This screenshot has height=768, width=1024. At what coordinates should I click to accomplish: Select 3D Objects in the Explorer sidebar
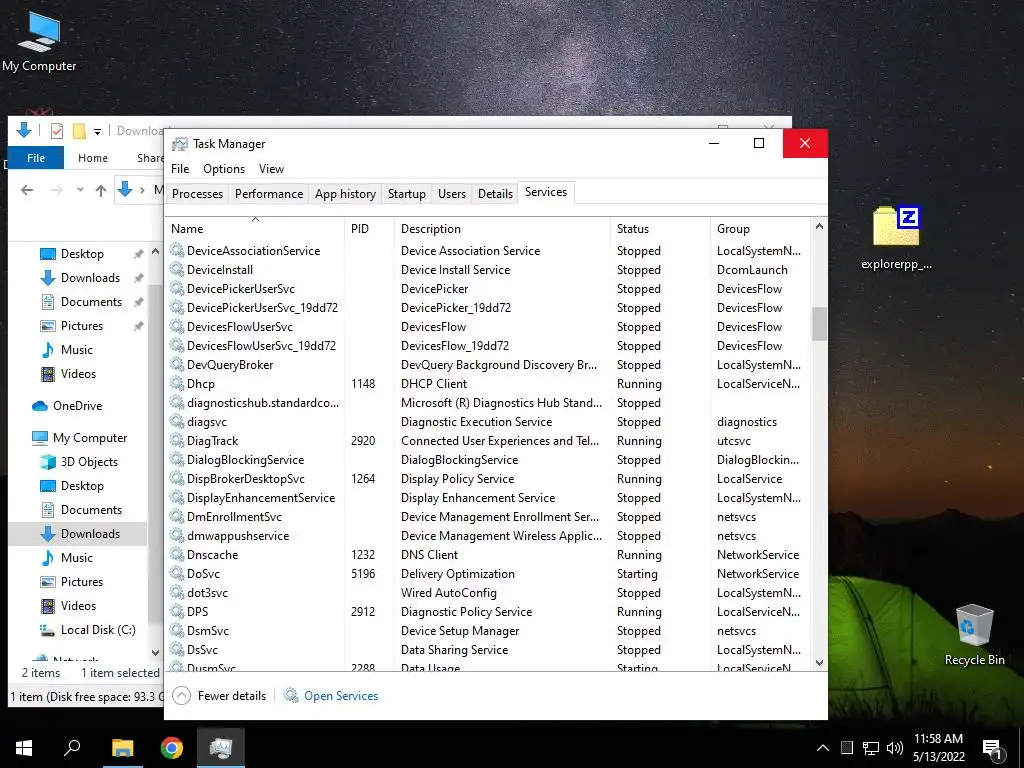[89, 462]
